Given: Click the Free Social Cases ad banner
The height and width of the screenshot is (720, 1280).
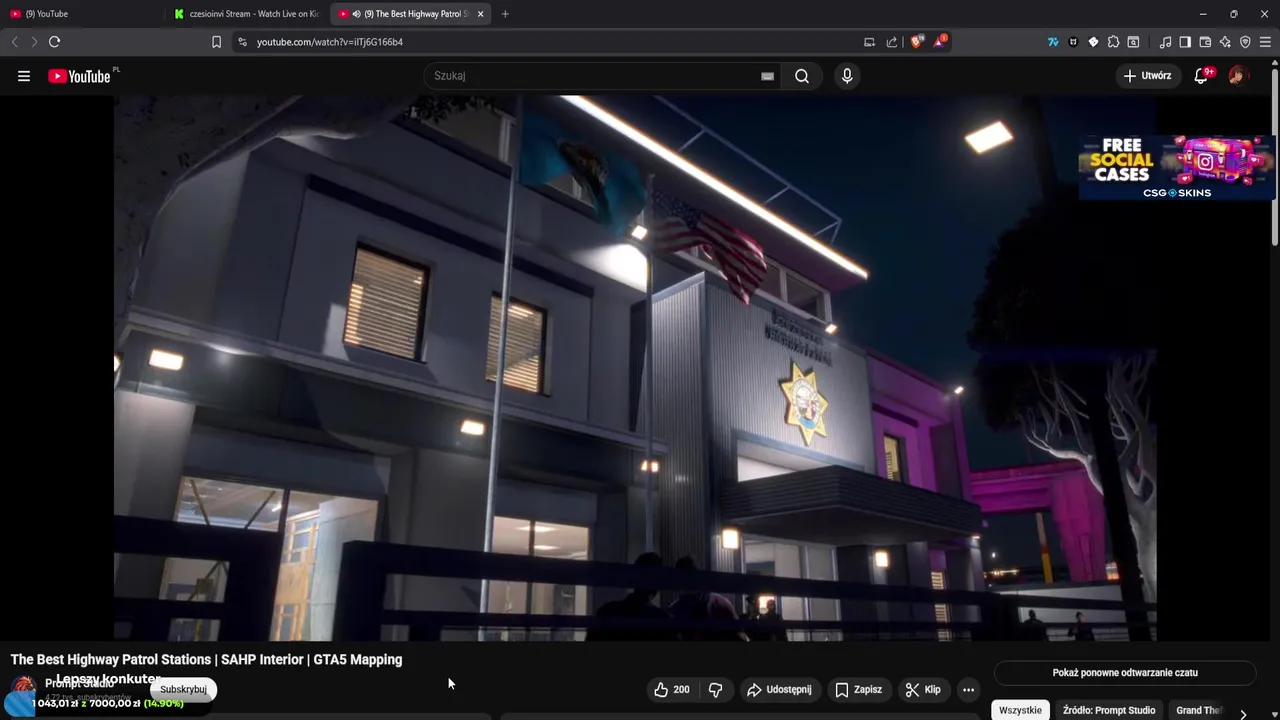Looking at the screenshot, I should click(1176, 168).
